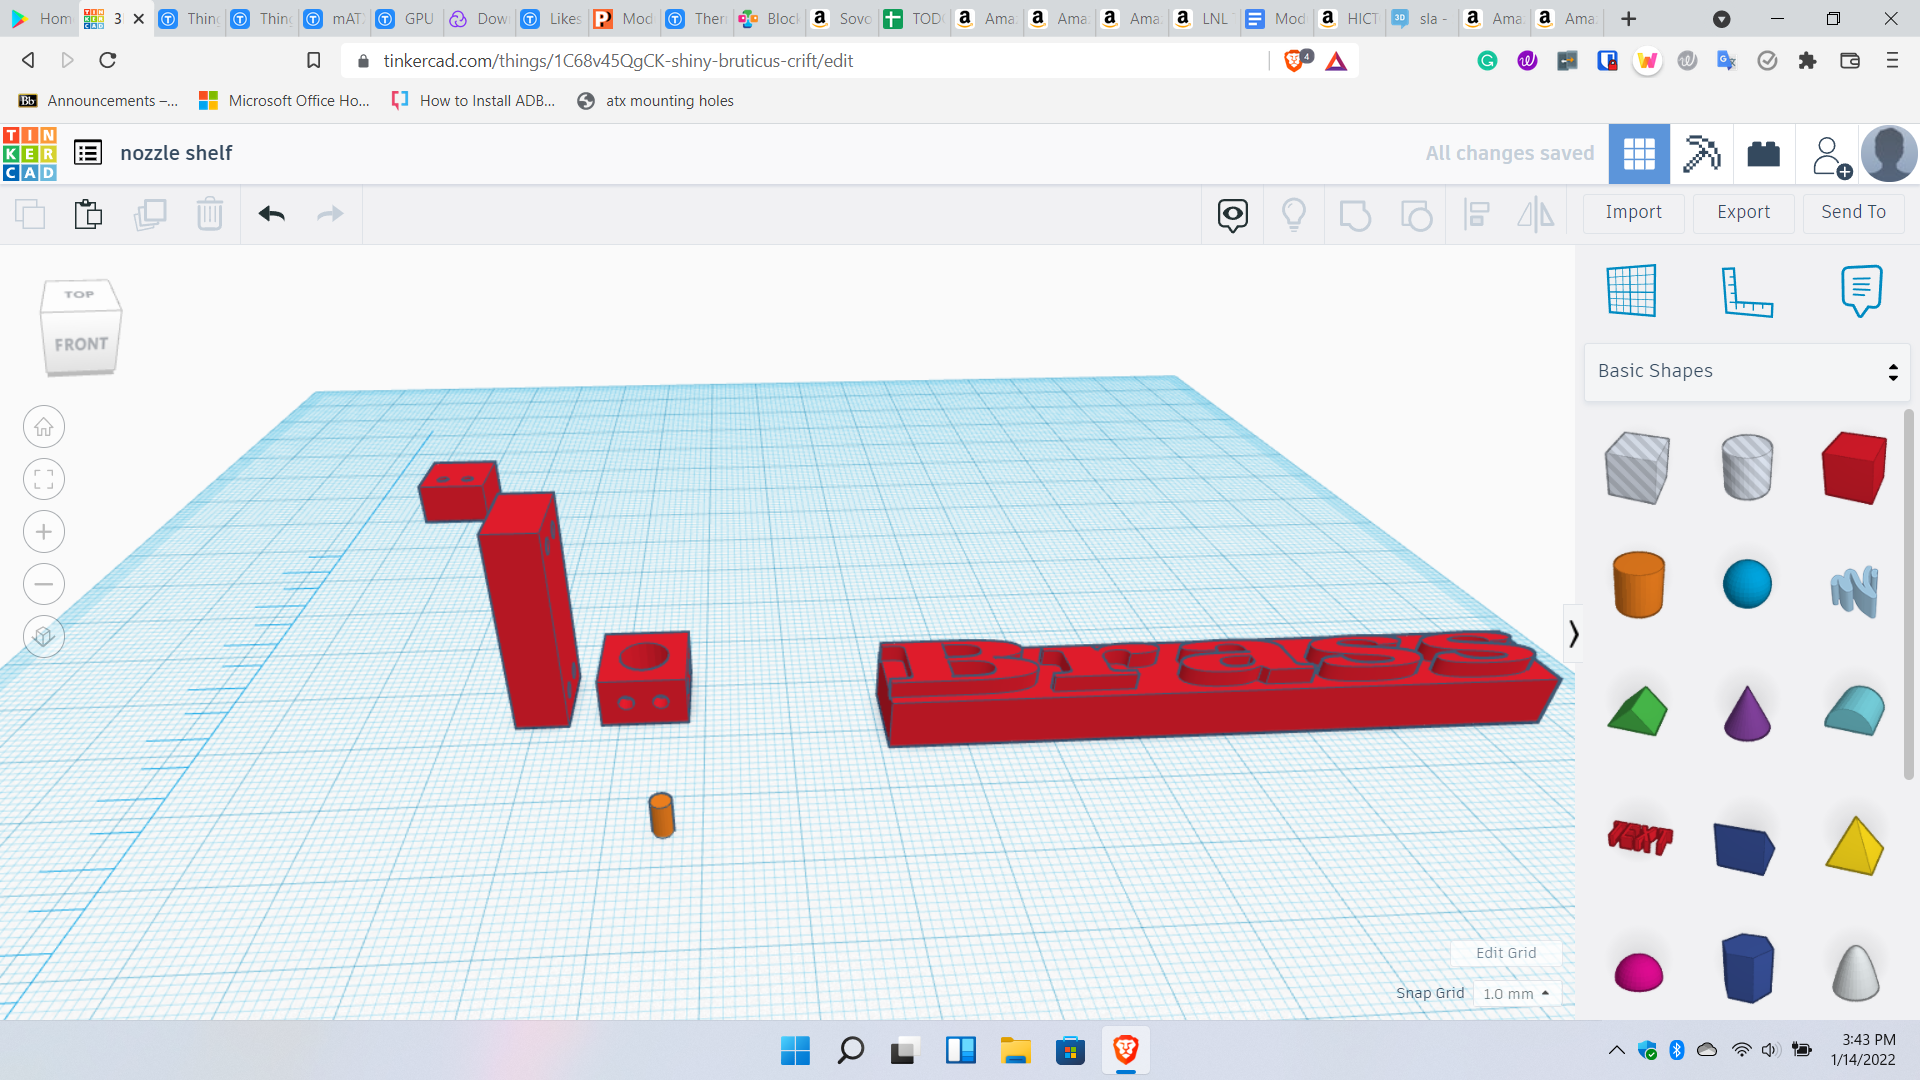This screenshot has width=1920, height=1080.
Task: Click the FRONT face of view cube
Action: 81,344
